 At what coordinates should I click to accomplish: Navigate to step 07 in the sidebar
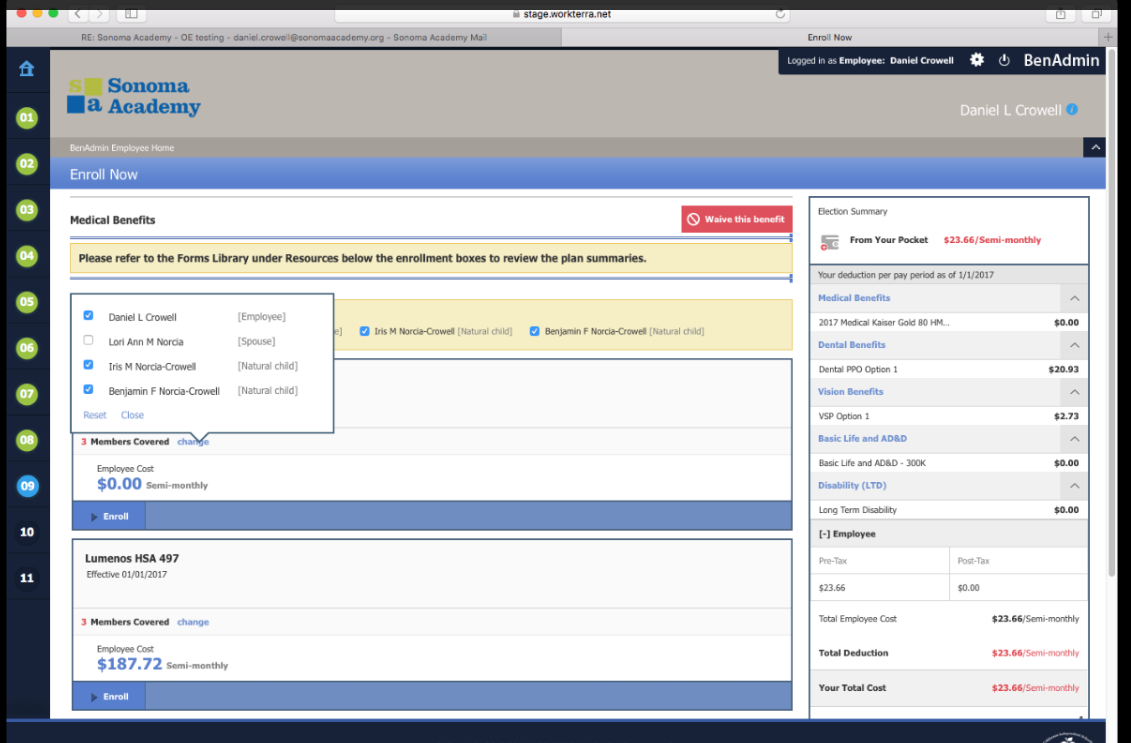click(x=27, y=394)
